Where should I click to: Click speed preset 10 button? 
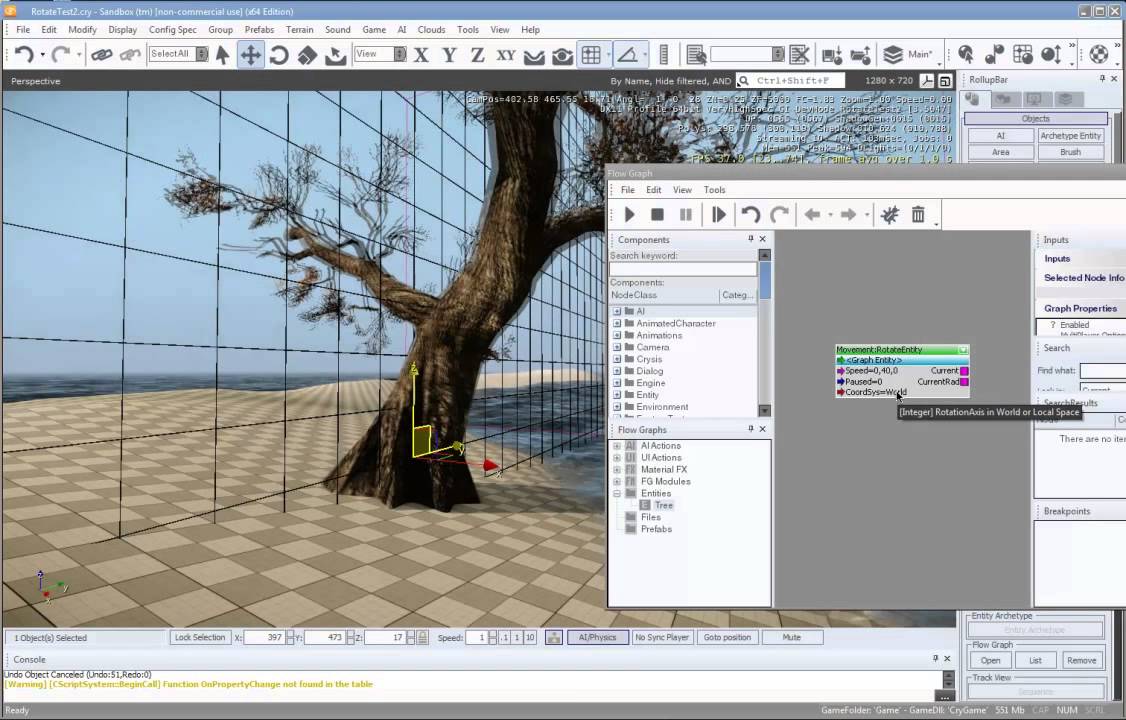click(530, 637)
